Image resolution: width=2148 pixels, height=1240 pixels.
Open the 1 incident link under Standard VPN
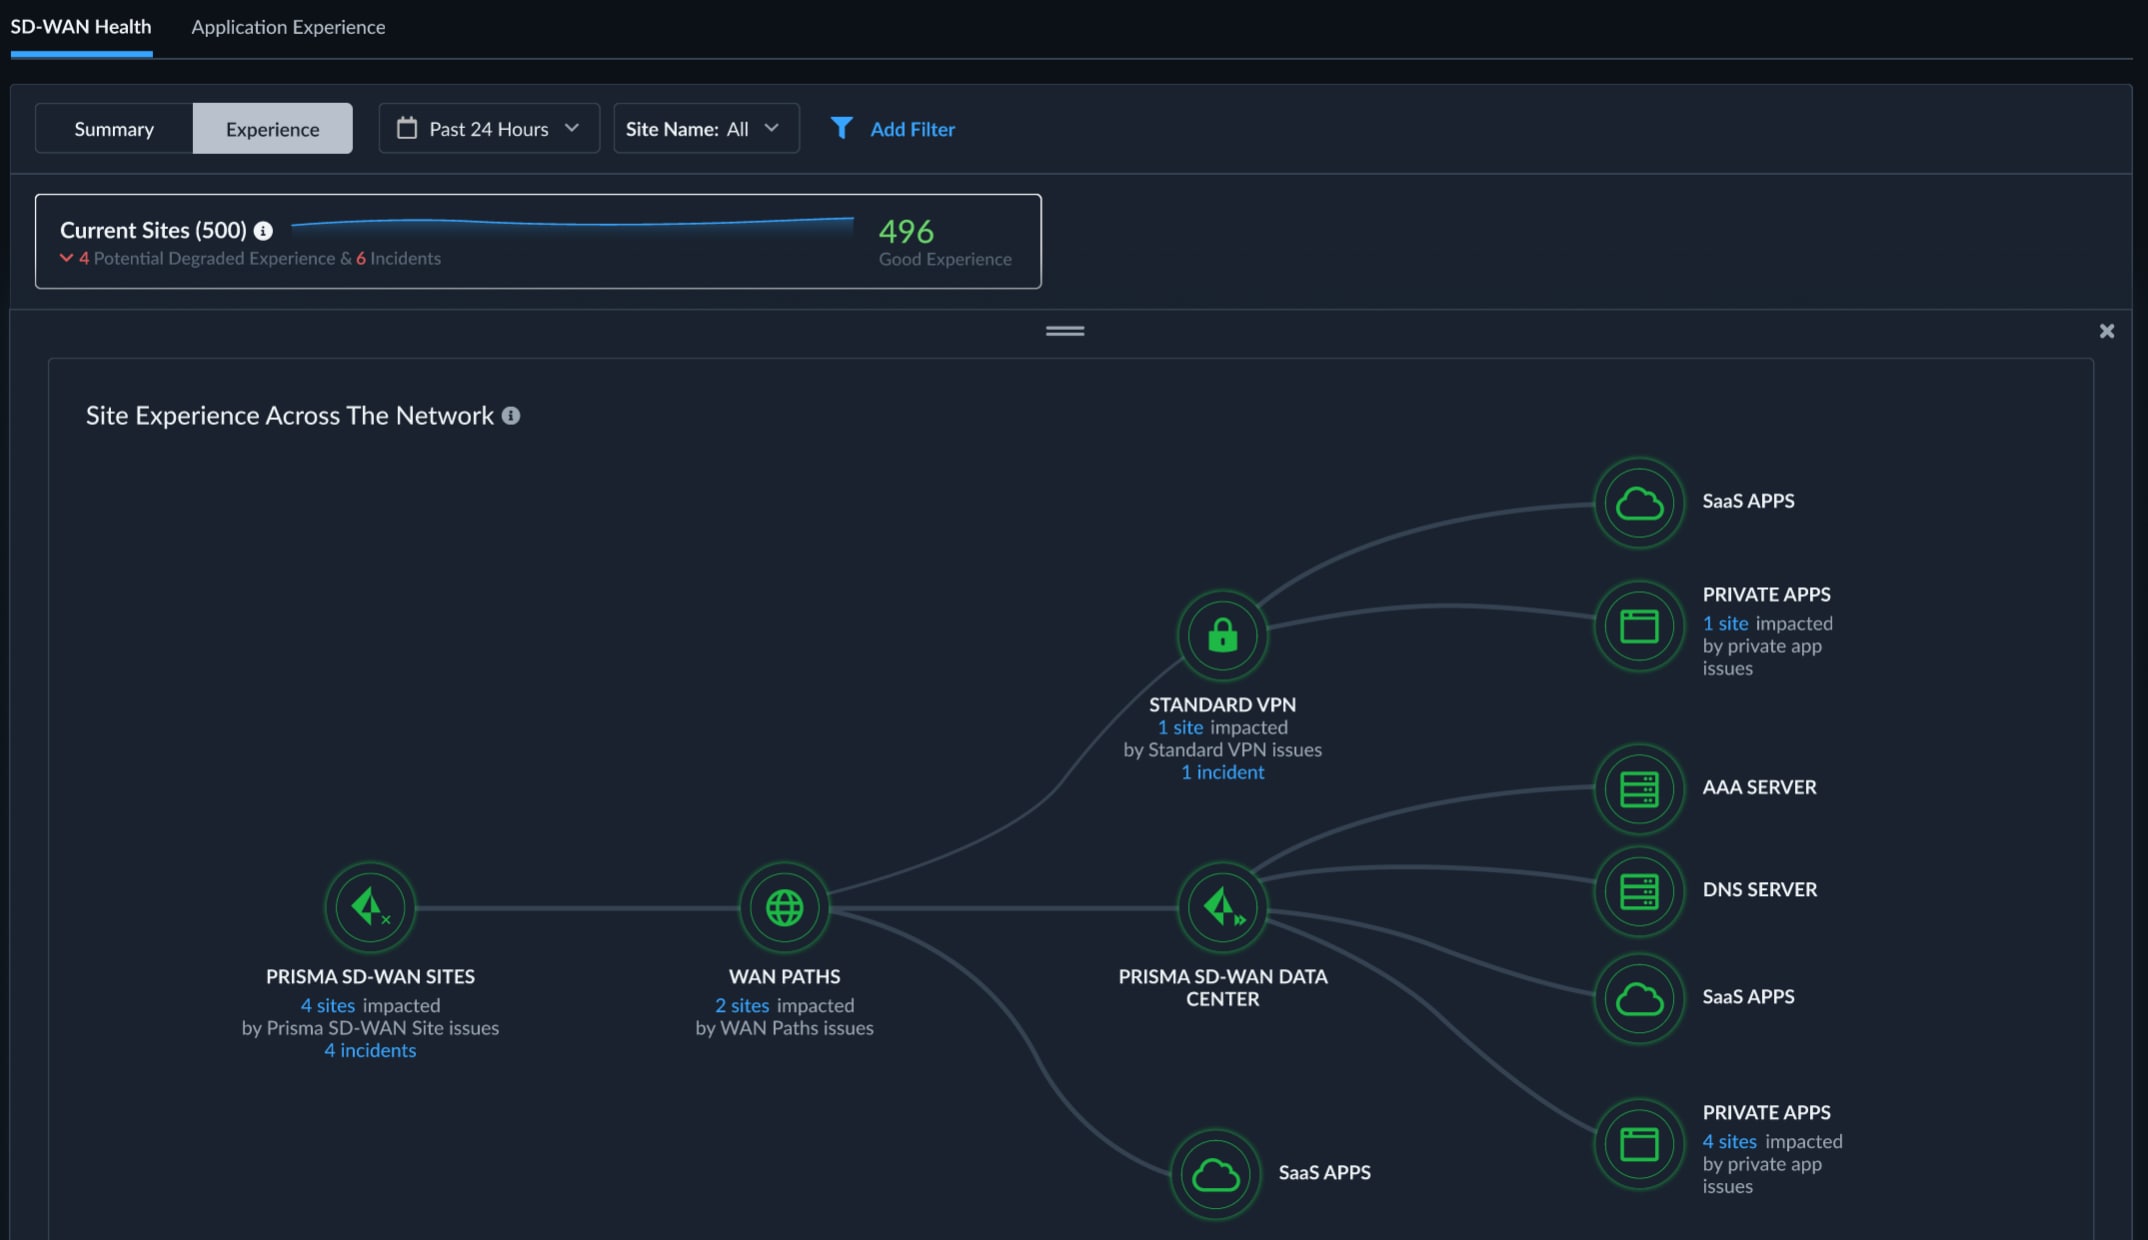coord(1222,772)
